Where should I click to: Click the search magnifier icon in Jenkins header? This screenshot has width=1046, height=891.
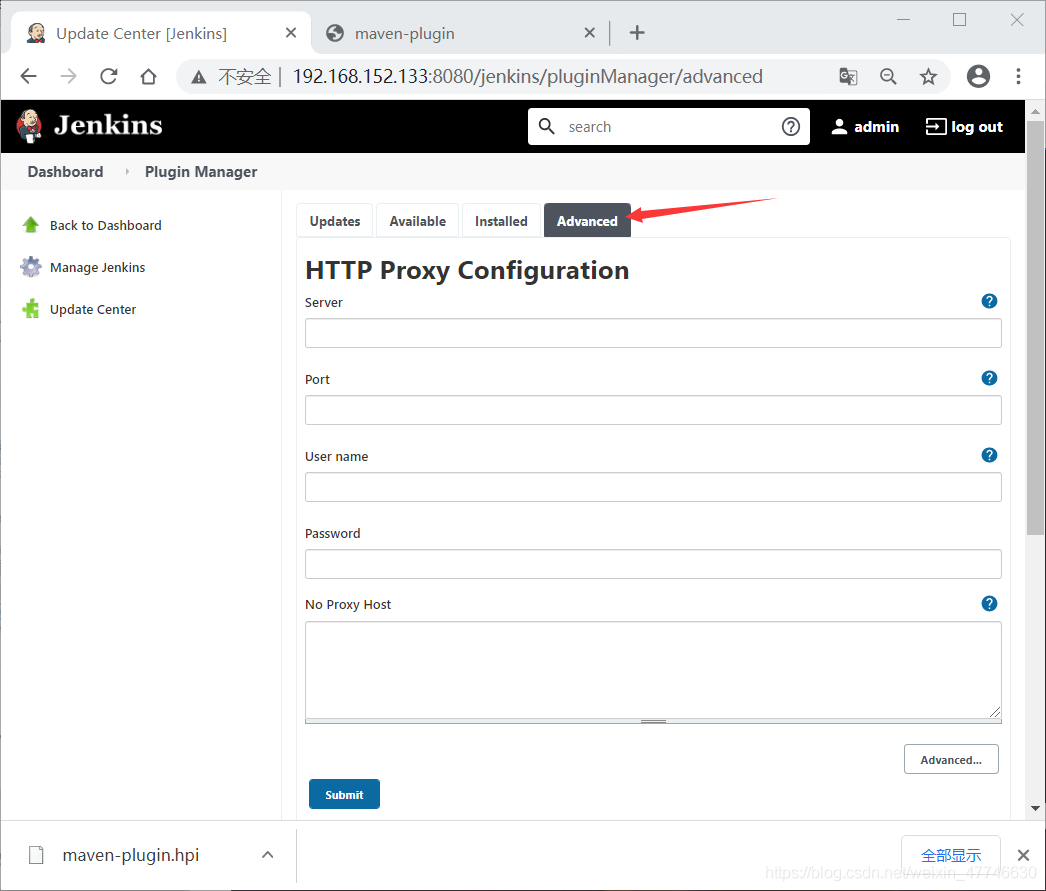pyautogui.click(x=546, y=126)
